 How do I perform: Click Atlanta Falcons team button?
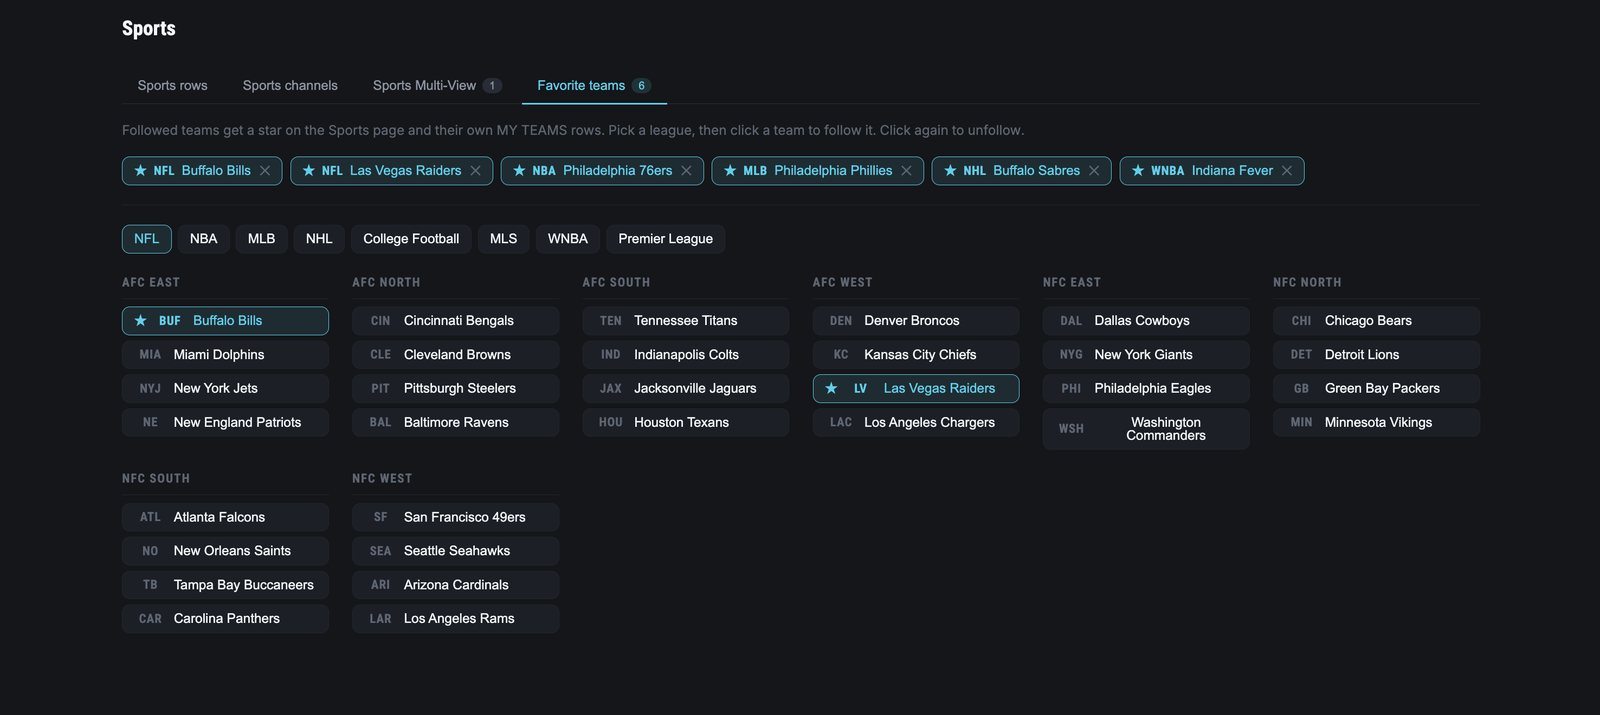click(225, 517)
